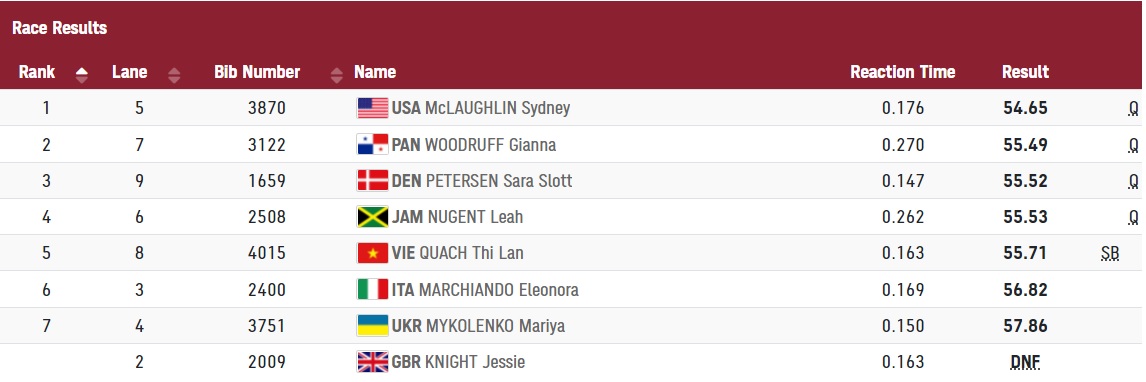The image size is (1146, 382).
Task: Click the DNF result for Knight
Action: pyautogui.click(x=1025, y=362)
